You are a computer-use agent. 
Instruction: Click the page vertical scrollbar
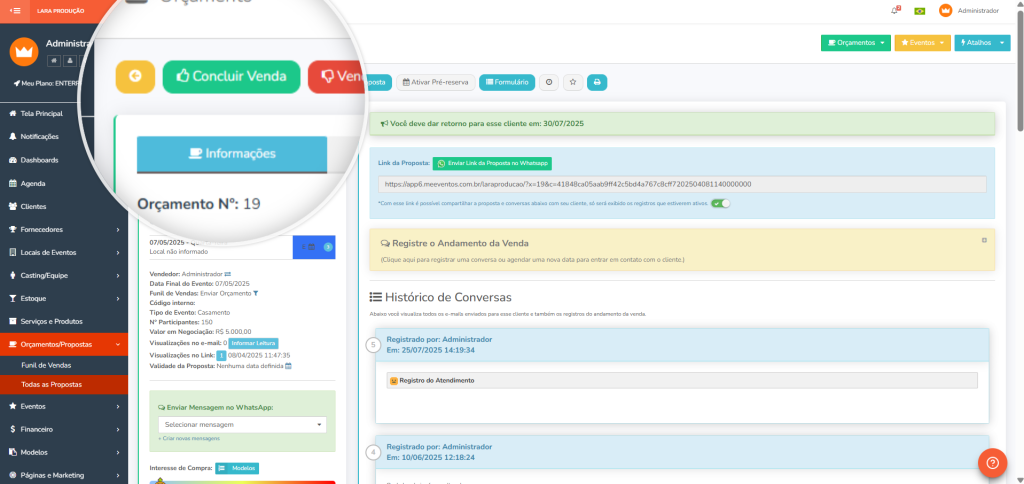click(x=1020, y=69)
